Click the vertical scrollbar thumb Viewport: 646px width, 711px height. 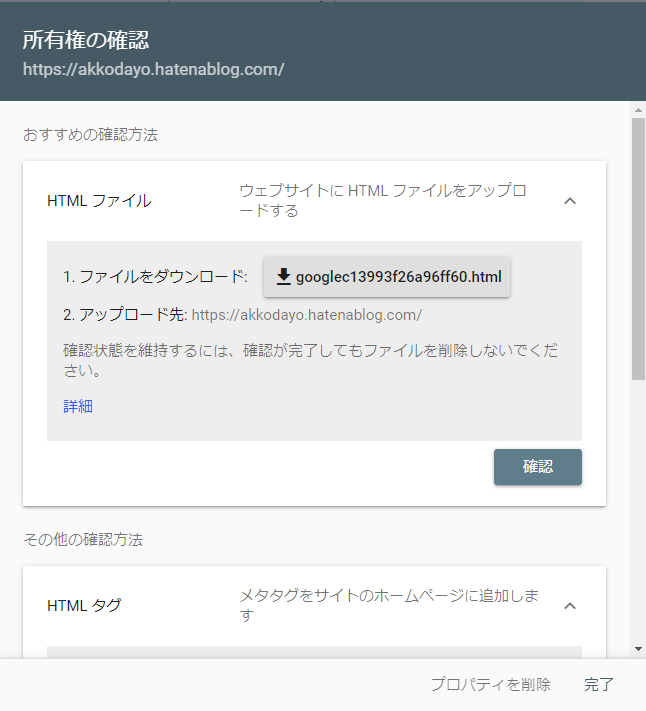[638, 248]
